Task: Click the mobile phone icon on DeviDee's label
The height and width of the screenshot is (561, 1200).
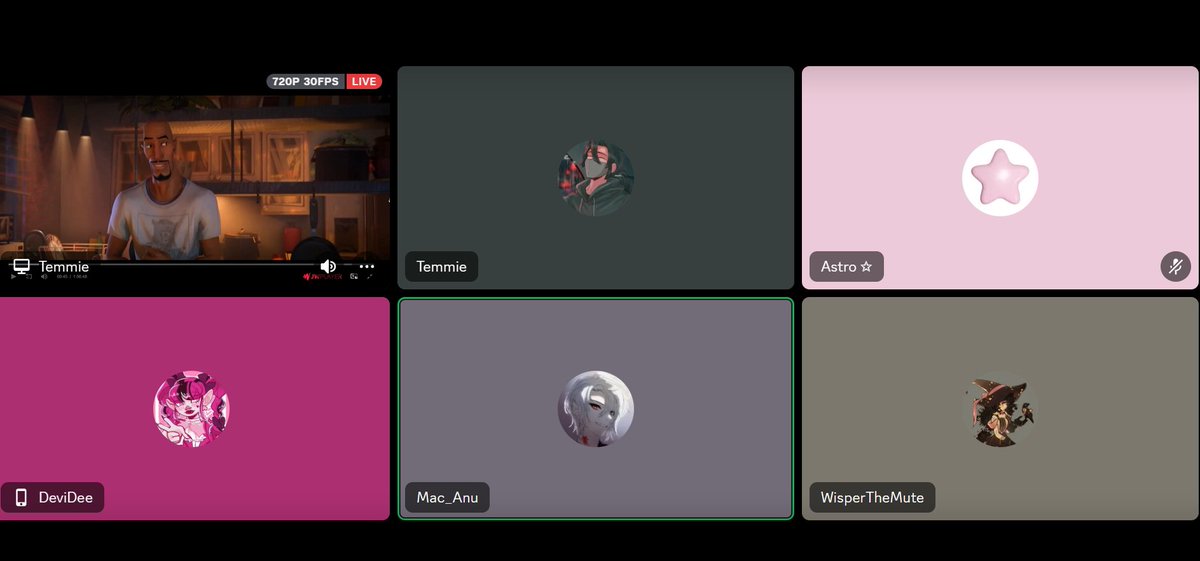Action: tap(21, 497)
